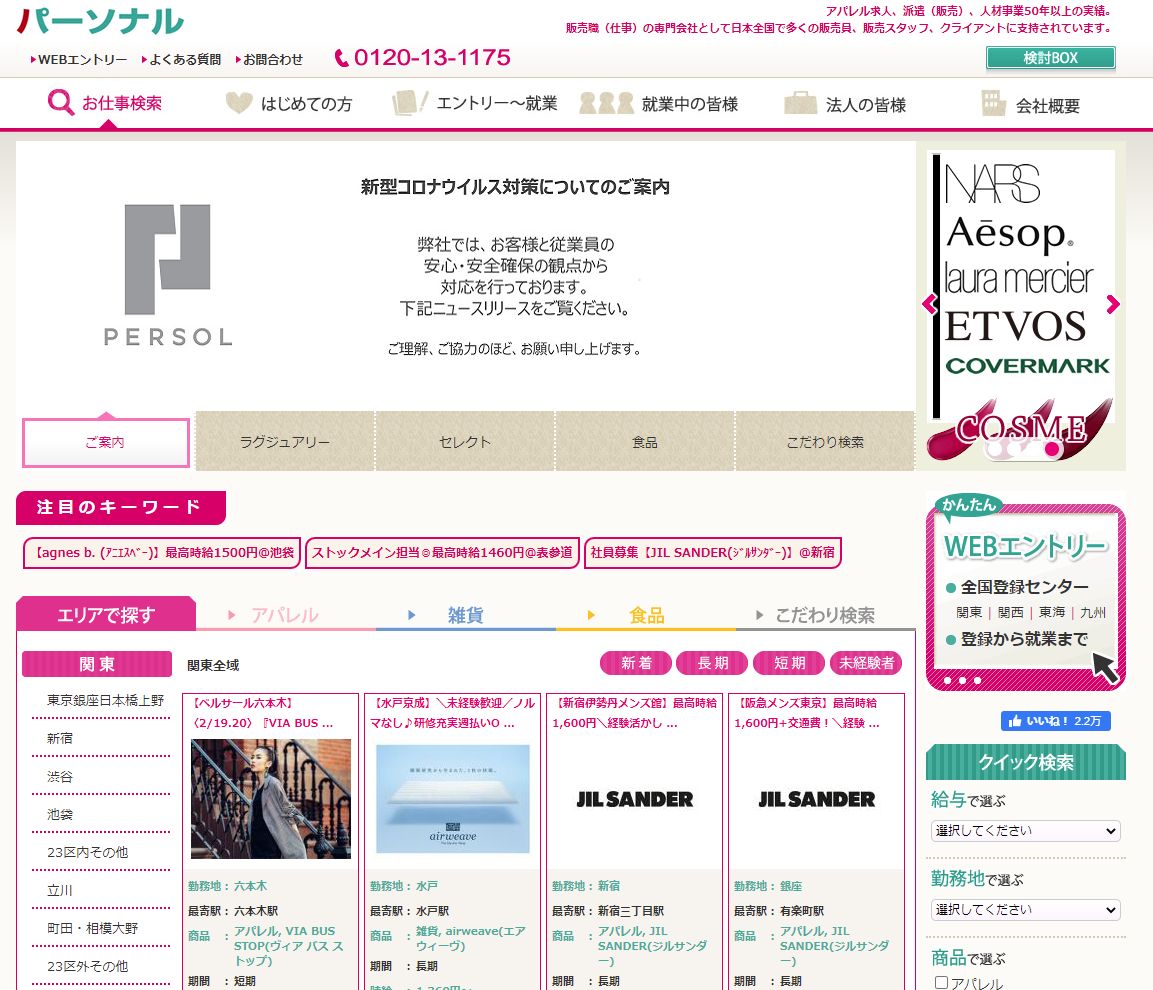Viewport: 1153px width, 990px height.
Task: Click the briefcase icon beside 法人の皆様
Action: (x=800, y=103)
